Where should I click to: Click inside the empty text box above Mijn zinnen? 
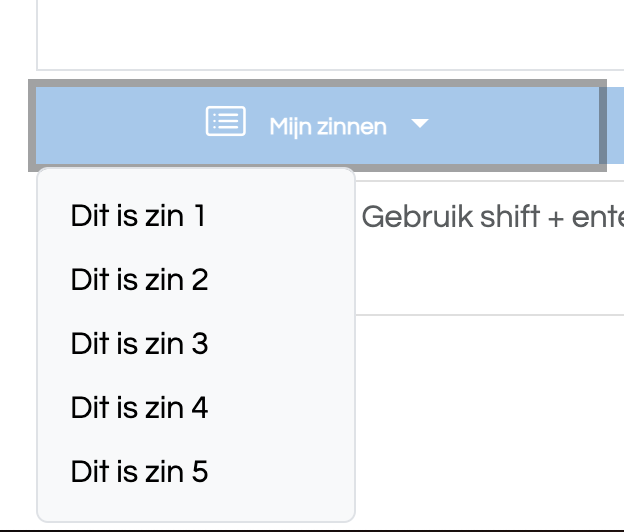tap(330, 34)
